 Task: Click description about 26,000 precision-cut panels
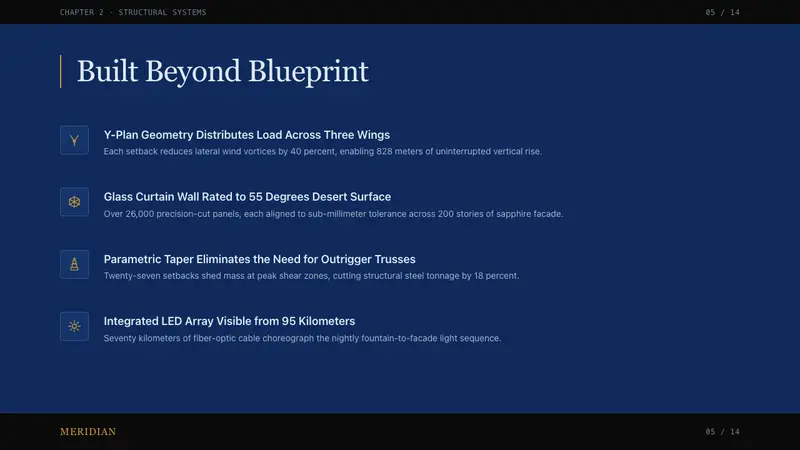coord(334,214)
